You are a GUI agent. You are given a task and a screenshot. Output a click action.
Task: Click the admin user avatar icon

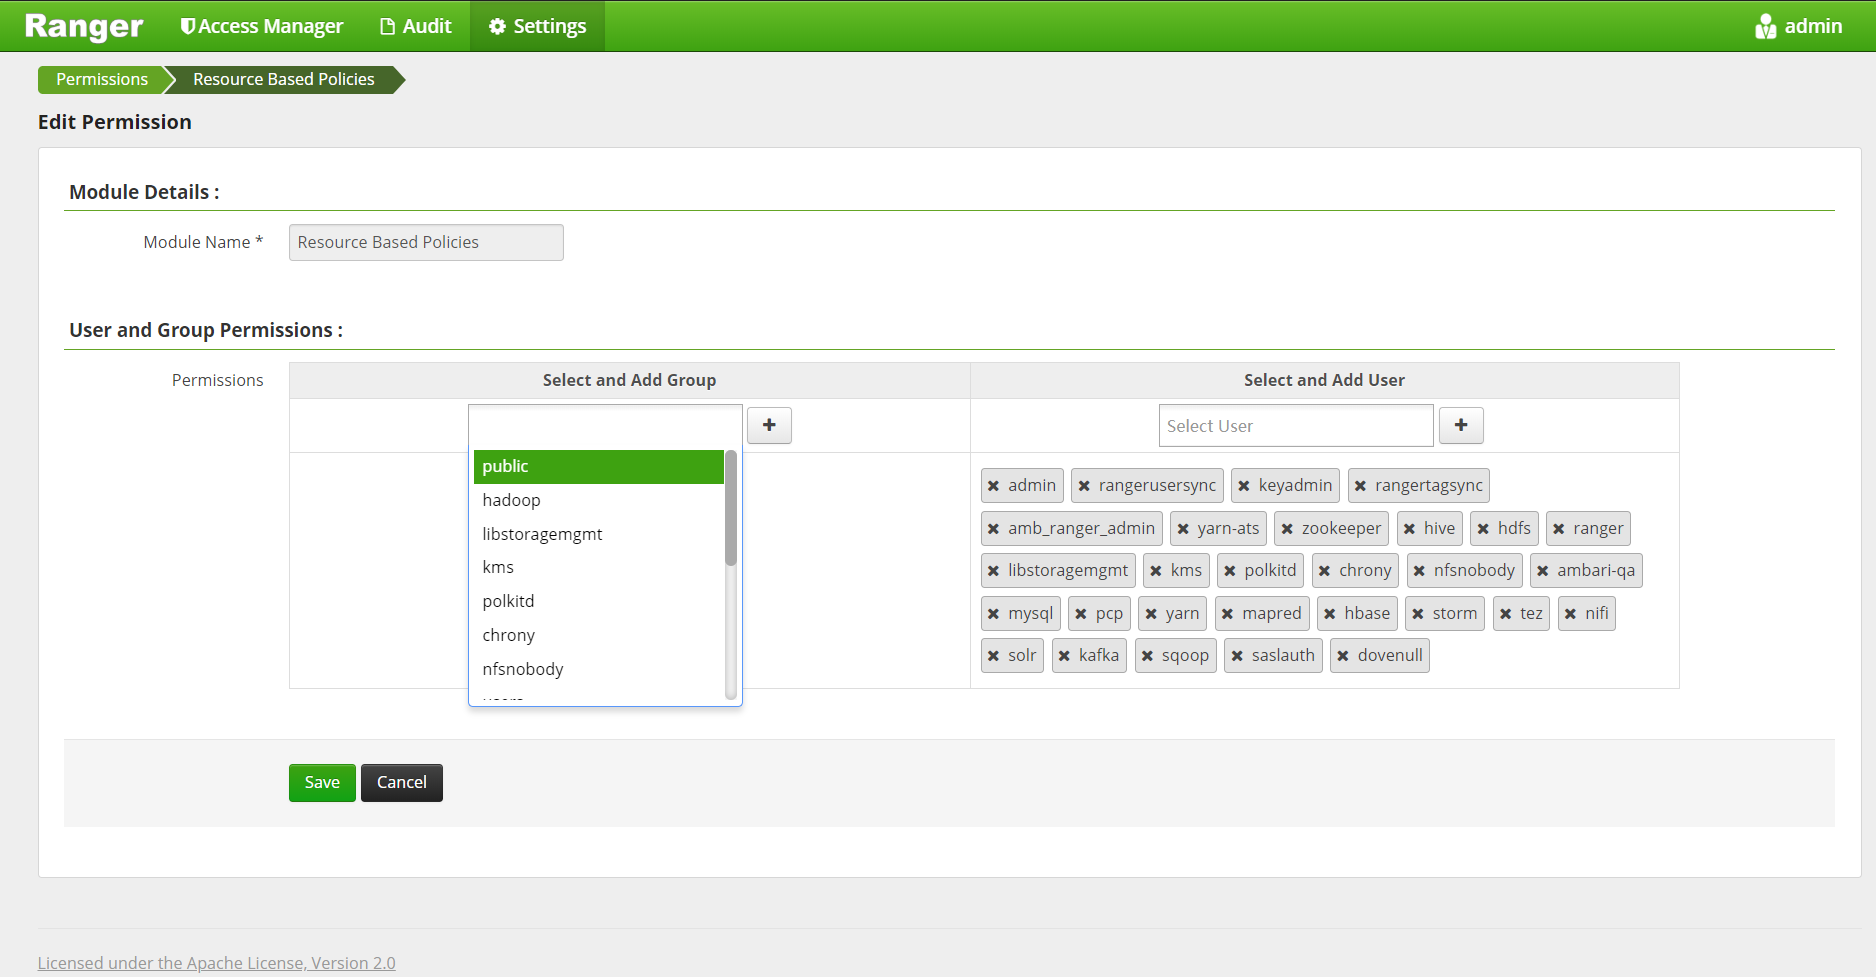tap(1766, 26)
